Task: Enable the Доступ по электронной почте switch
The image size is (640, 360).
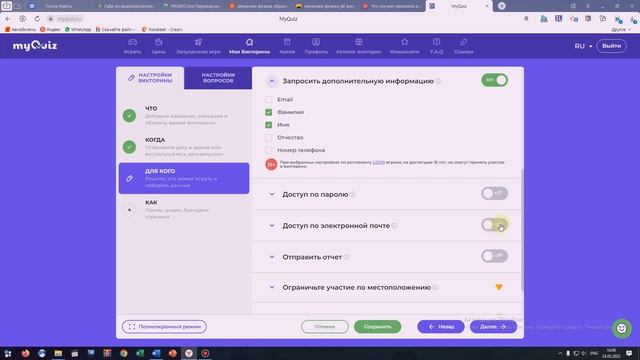Action: tap(494, 224)
